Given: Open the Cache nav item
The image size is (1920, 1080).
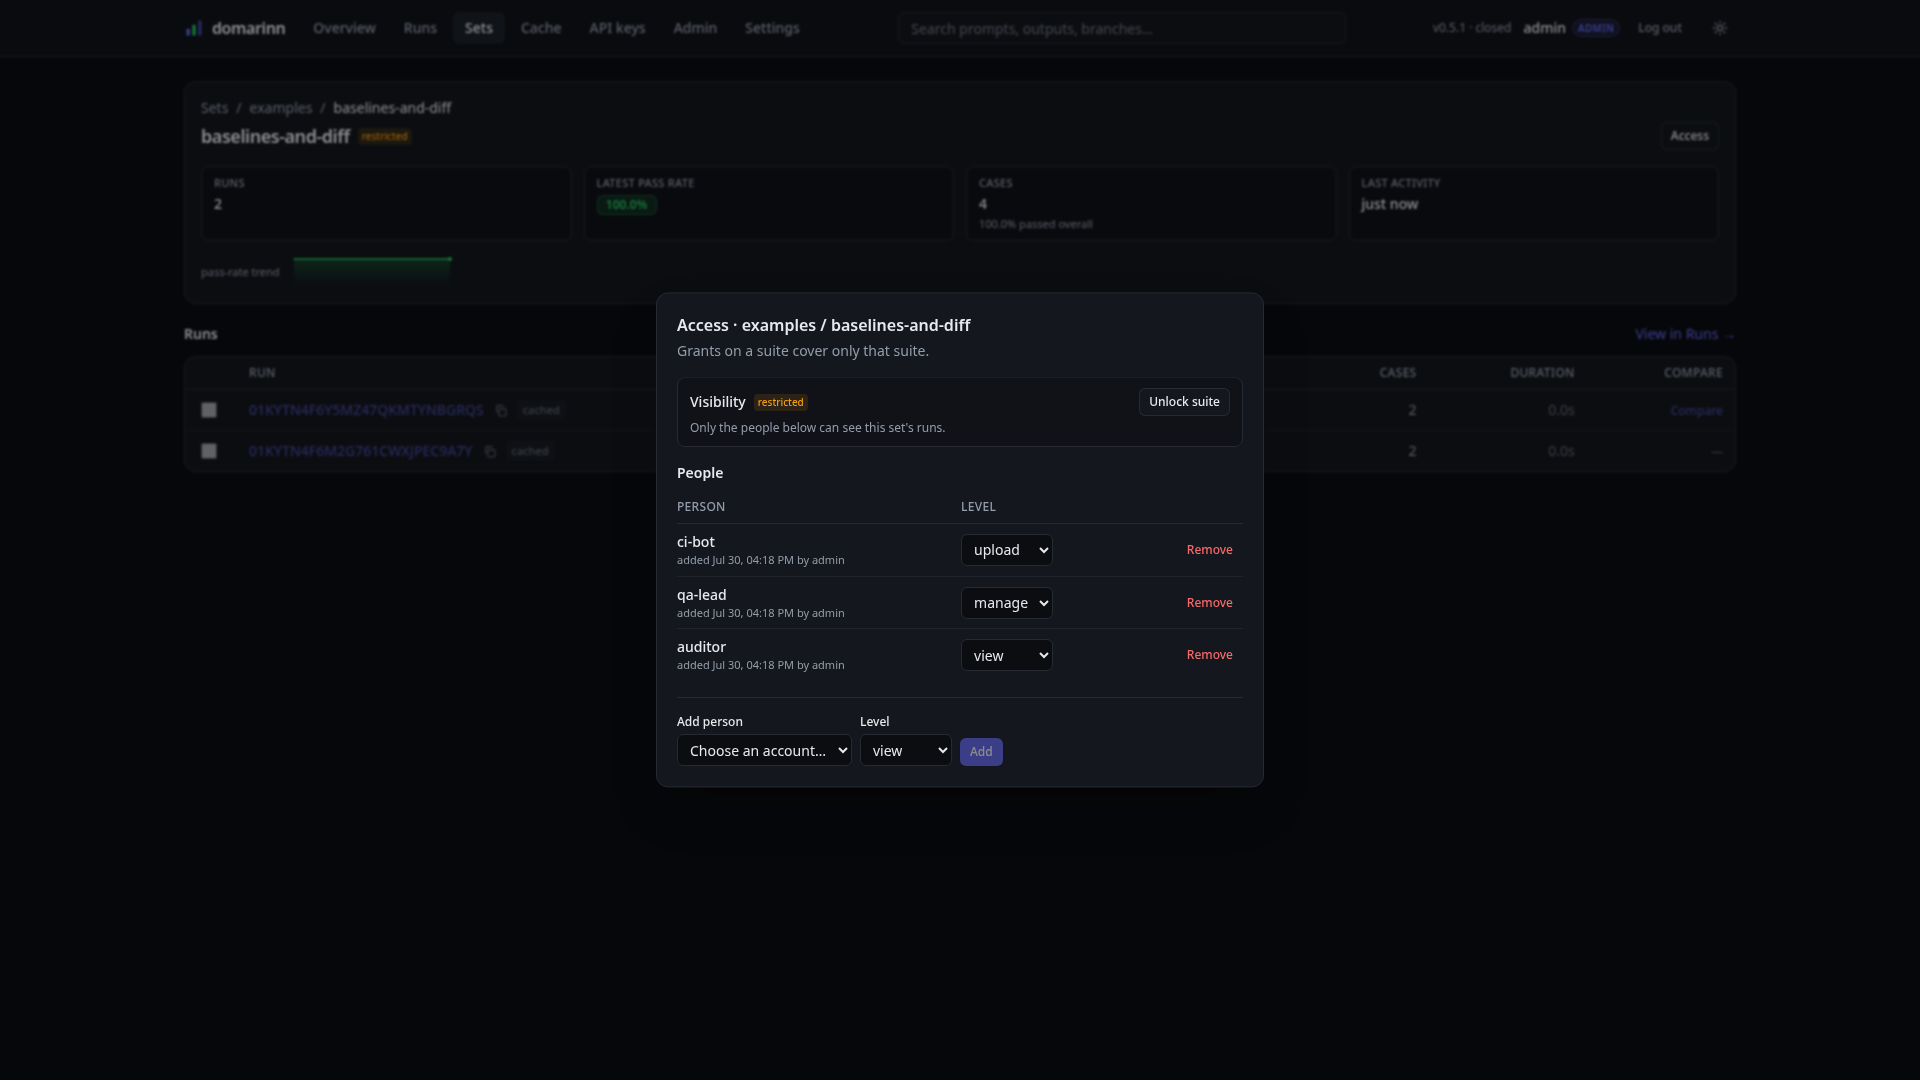Looking at the screenshot, I should coord(541,28).
